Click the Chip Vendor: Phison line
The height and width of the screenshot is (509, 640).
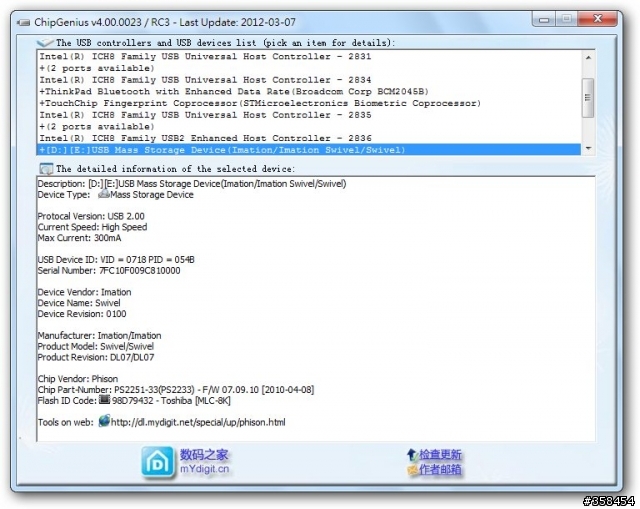[78, 379]
